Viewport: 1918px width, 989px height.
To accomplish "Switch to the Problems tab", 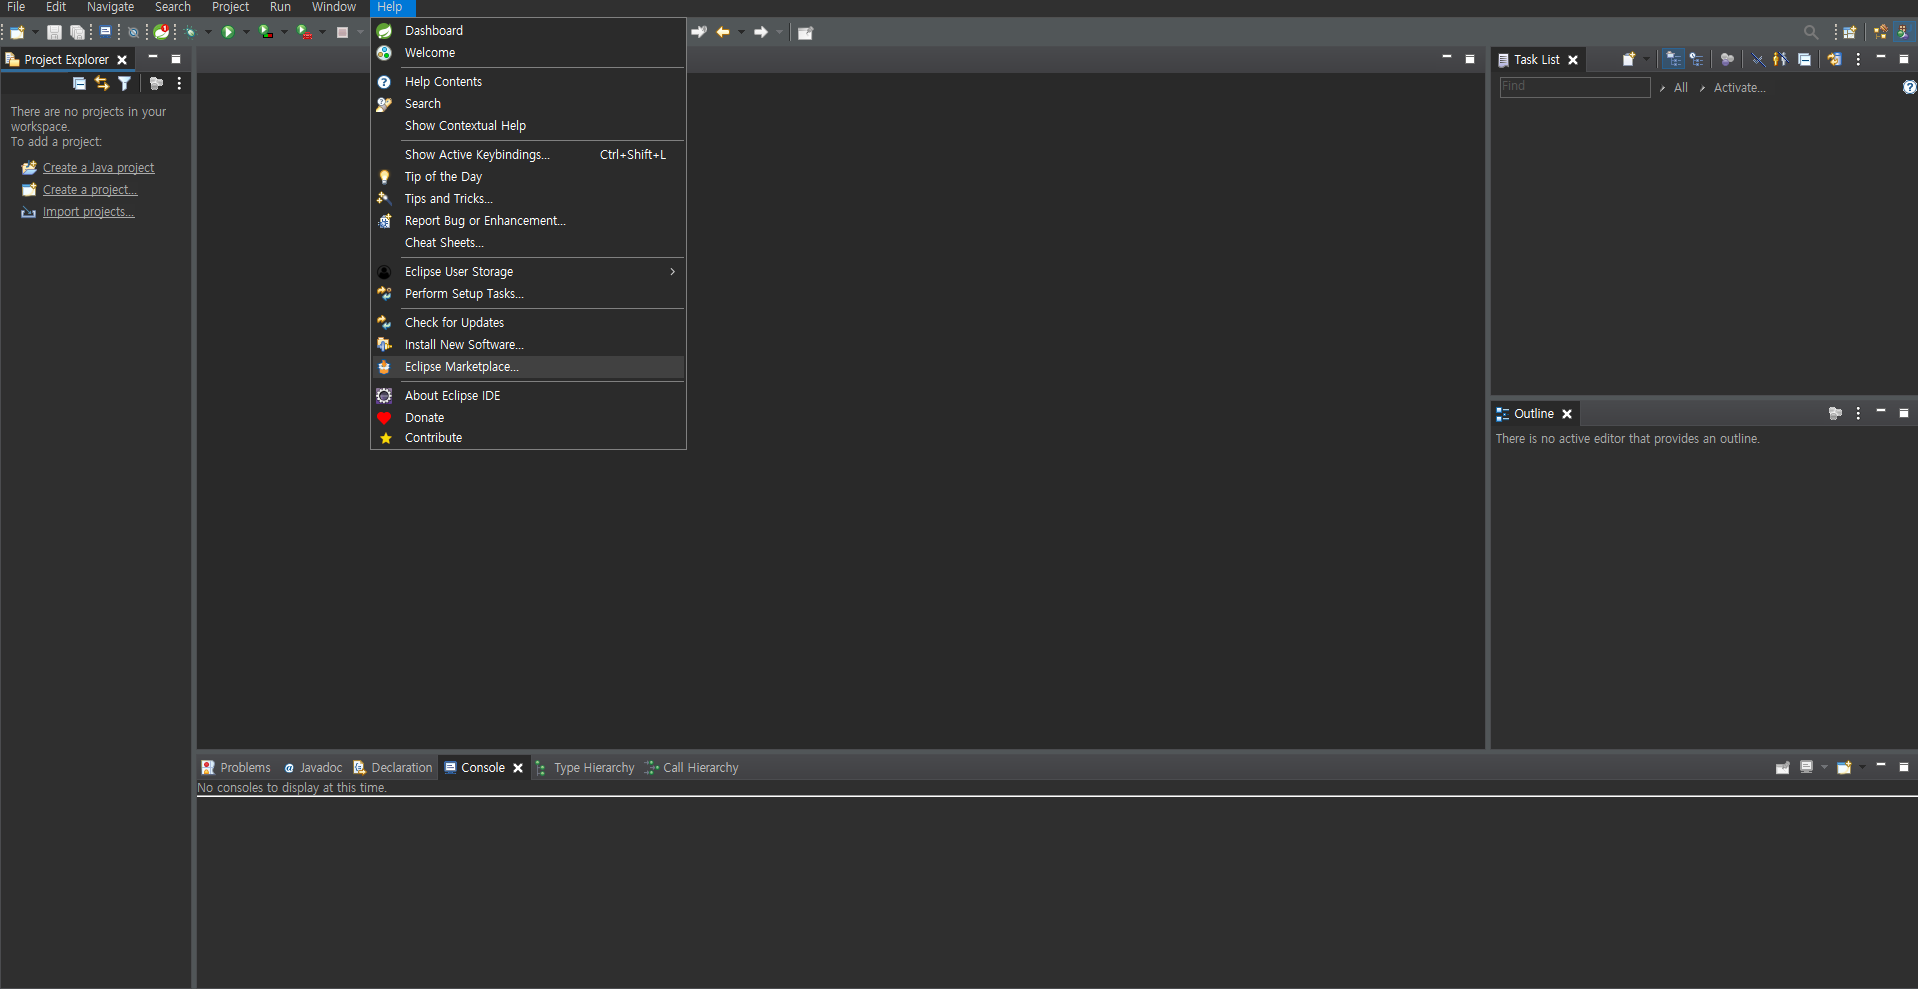I will tap(236, 767).
